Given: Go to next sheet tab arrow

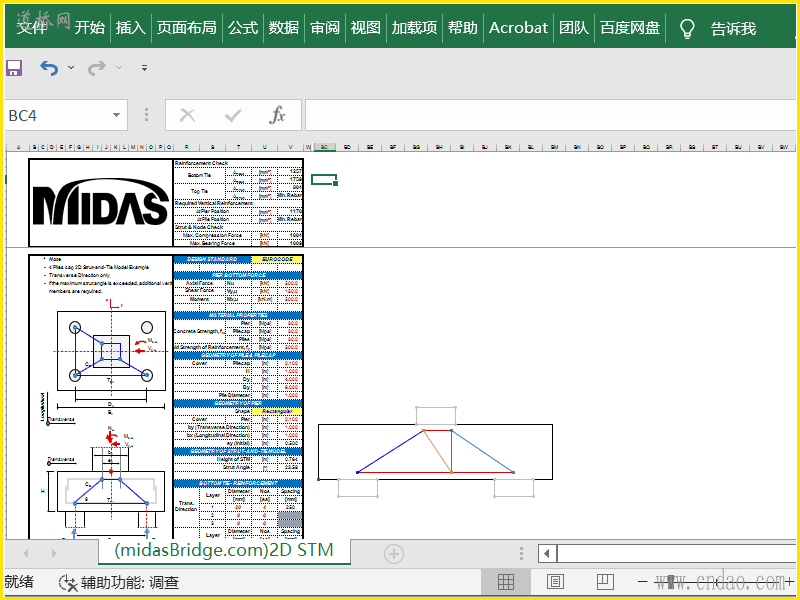Looking at the screenshot, I should point(54,554).
